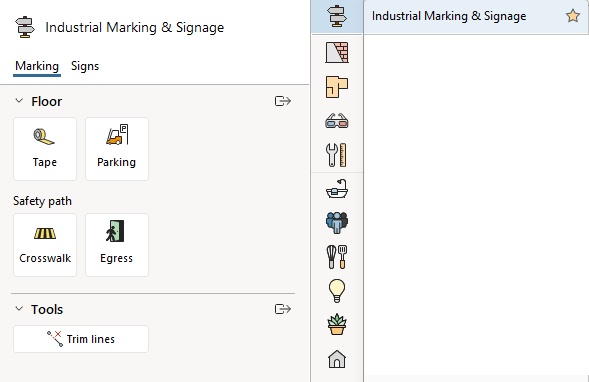Screen dimensions: 589x382
Task: Collapse the Tools section chevron
Action: (x=19, y=309)
